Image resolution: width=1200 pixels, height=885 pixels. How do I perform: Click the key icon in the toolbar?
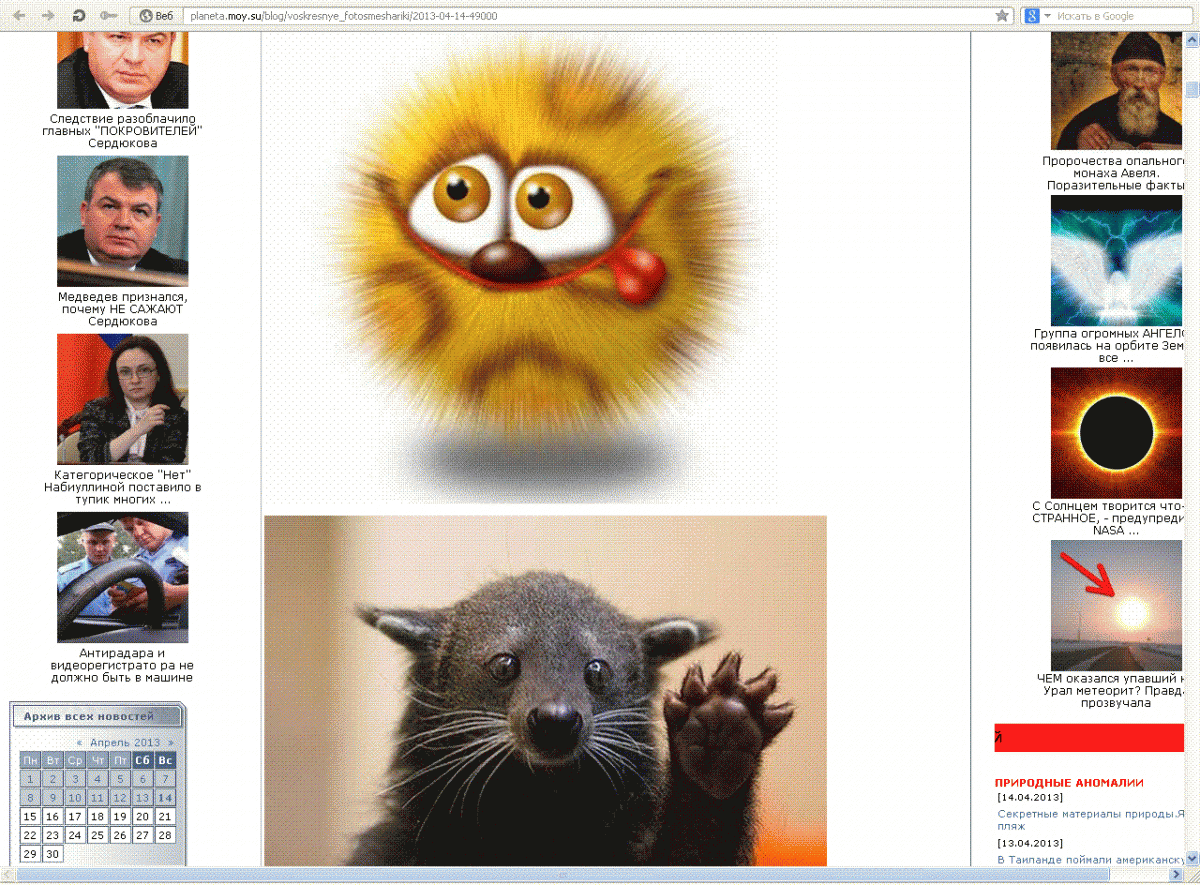click(x=108, y=16)
